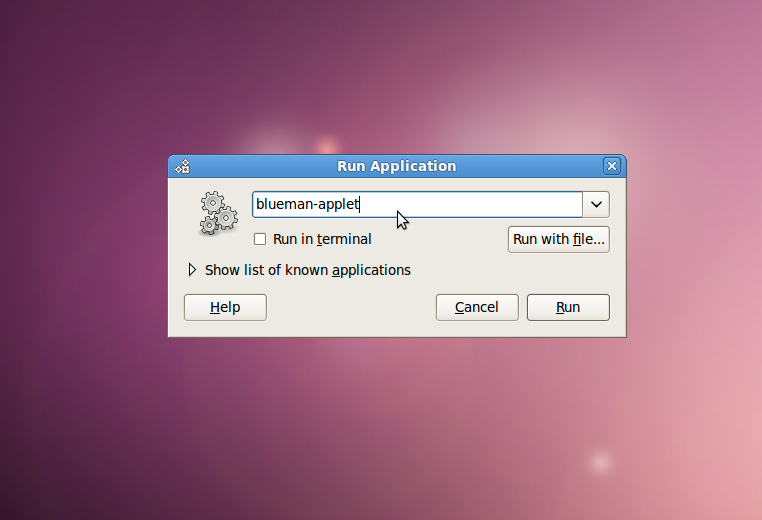Open the window menu icon in title bar
The height and width of the screenshot is (520, 762).
click(x=183, y=166)
